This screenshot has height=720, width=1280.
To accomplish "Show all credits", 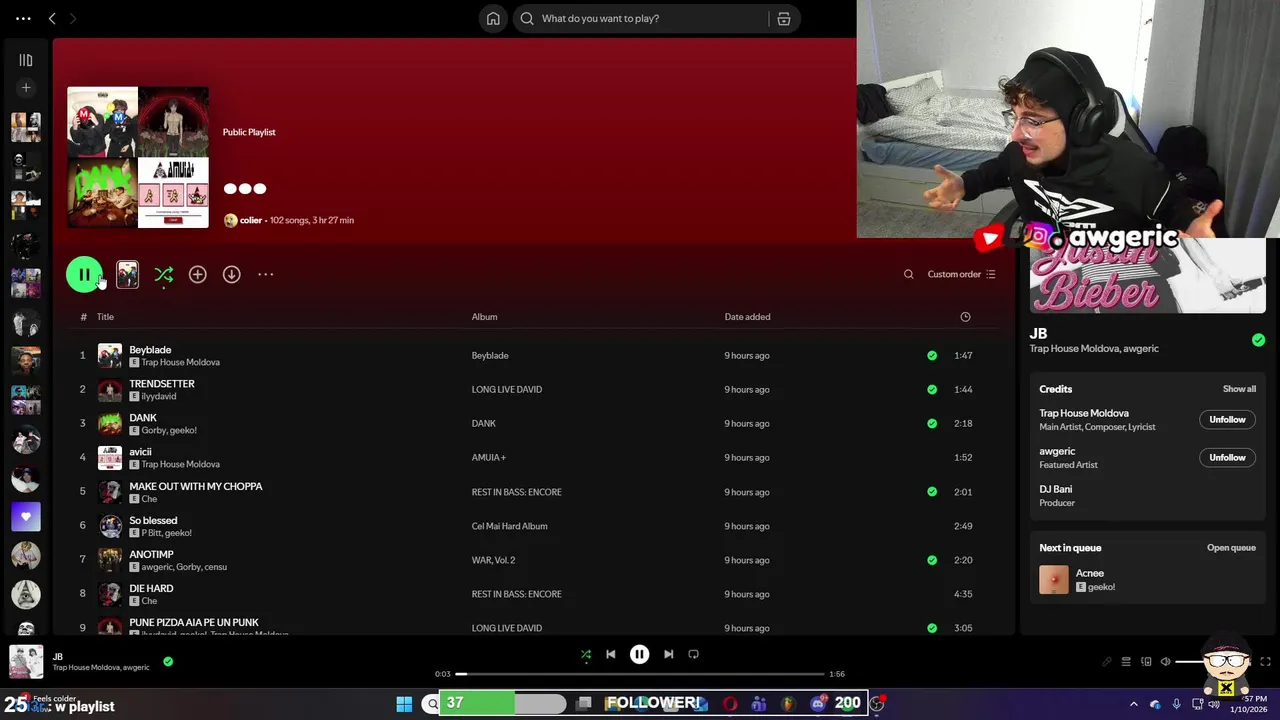I will [x=1239, y=389].
